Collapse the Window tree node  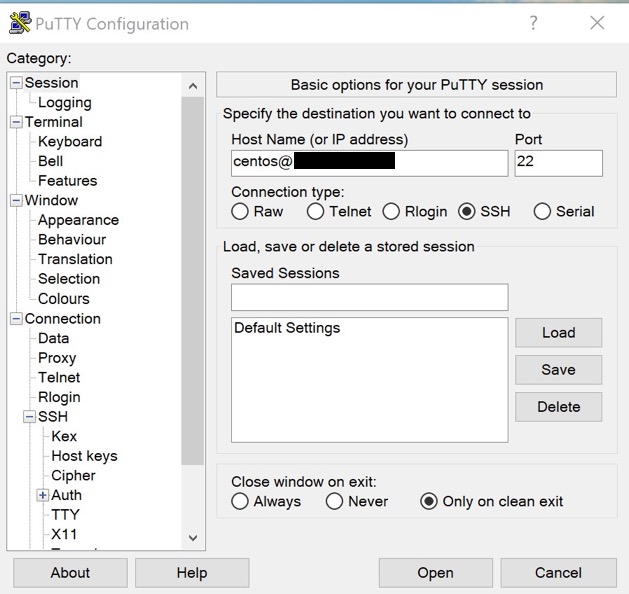click(16, 201)
